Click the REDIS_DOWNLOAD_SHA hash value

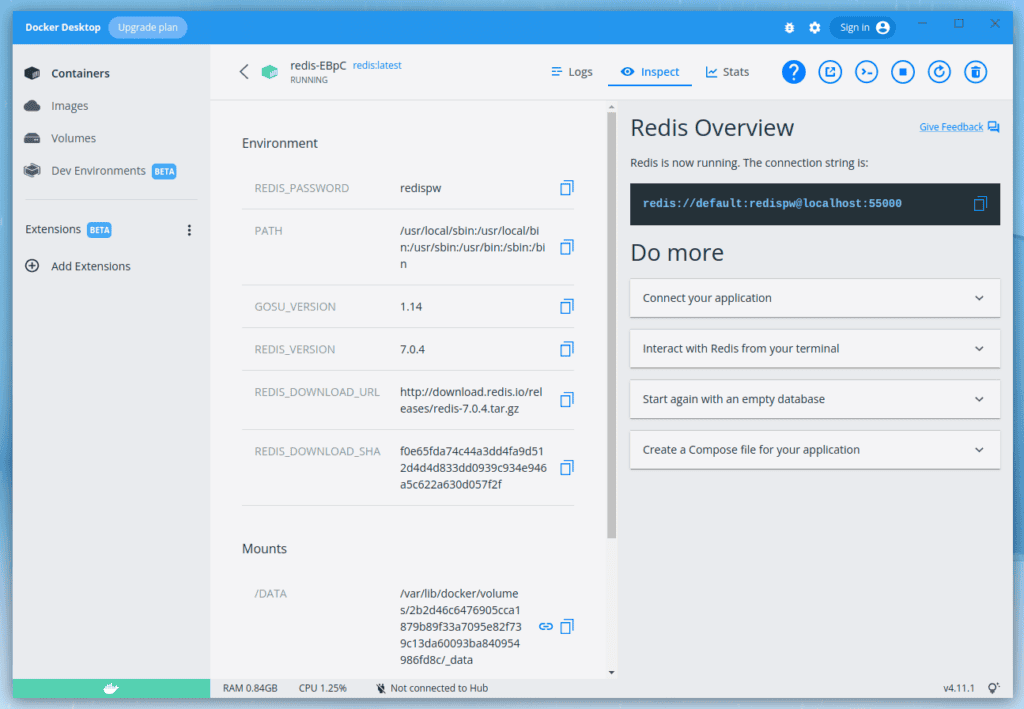pos(473,467)
